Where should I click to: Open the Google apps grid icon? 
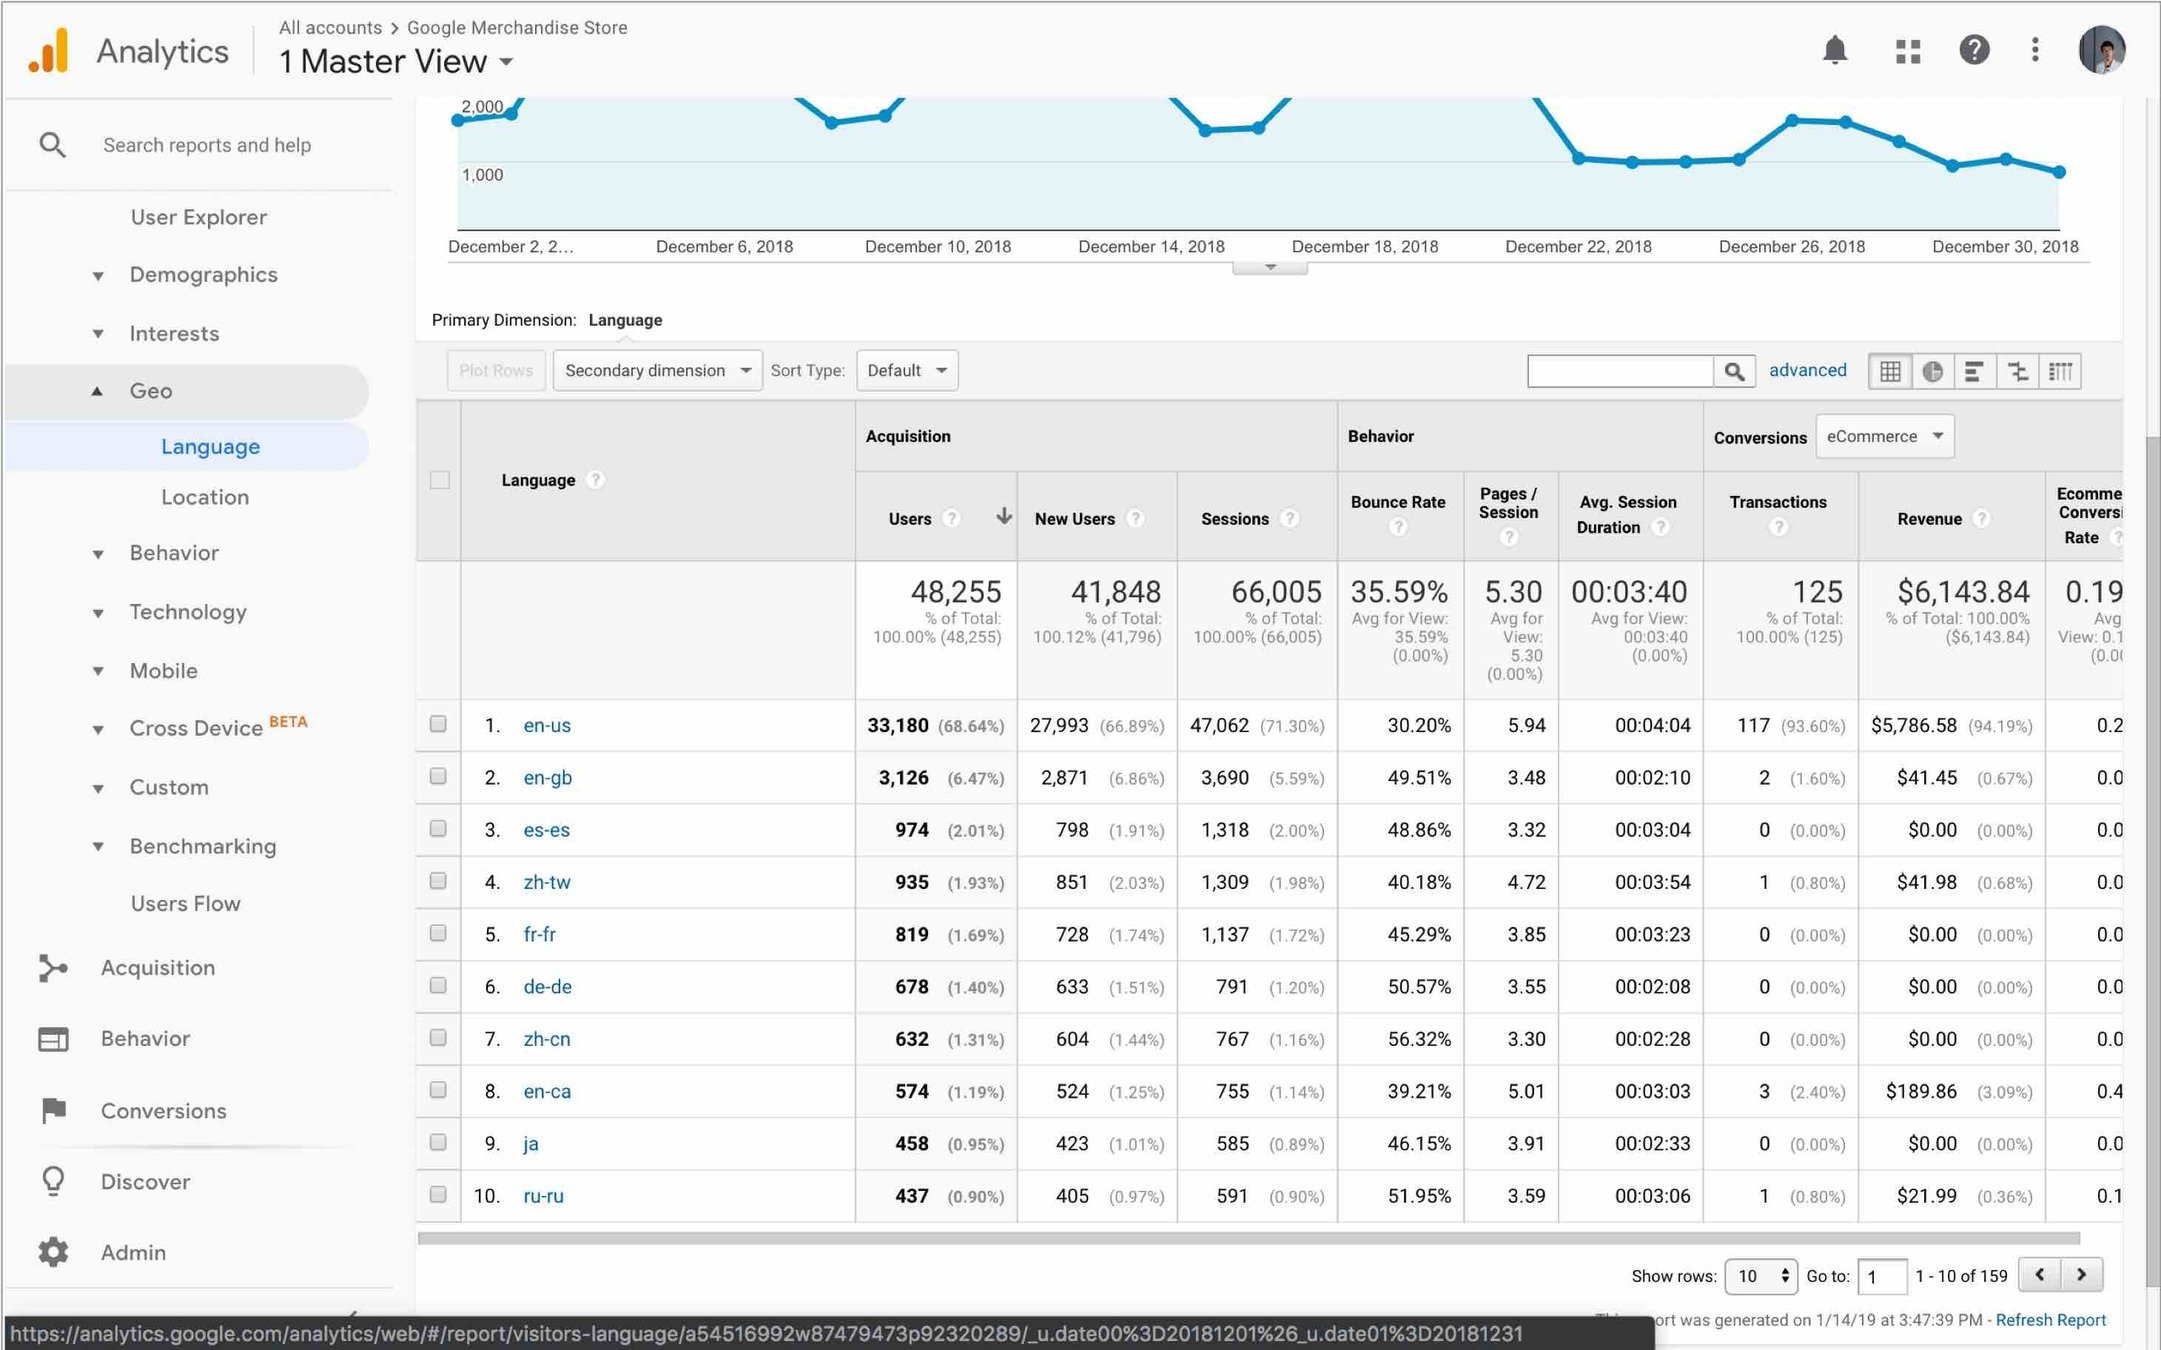[x=1908, y=51]
